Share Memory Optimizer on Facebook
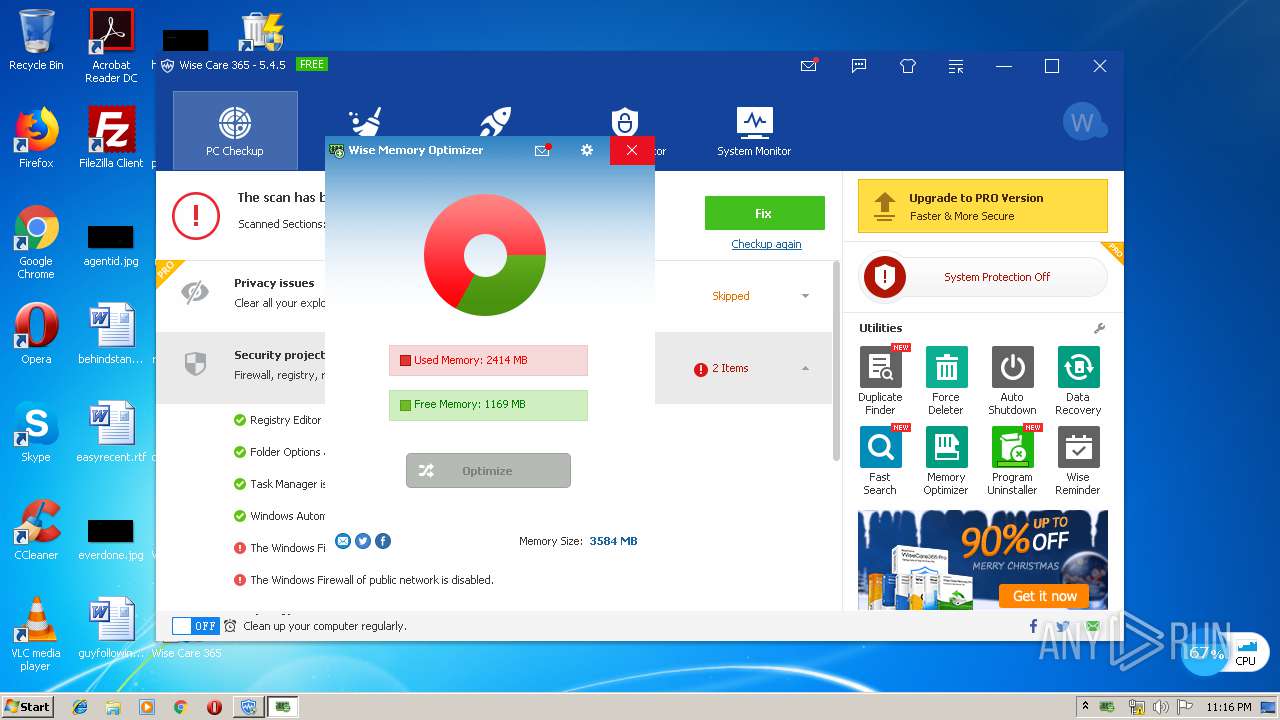 383,541
